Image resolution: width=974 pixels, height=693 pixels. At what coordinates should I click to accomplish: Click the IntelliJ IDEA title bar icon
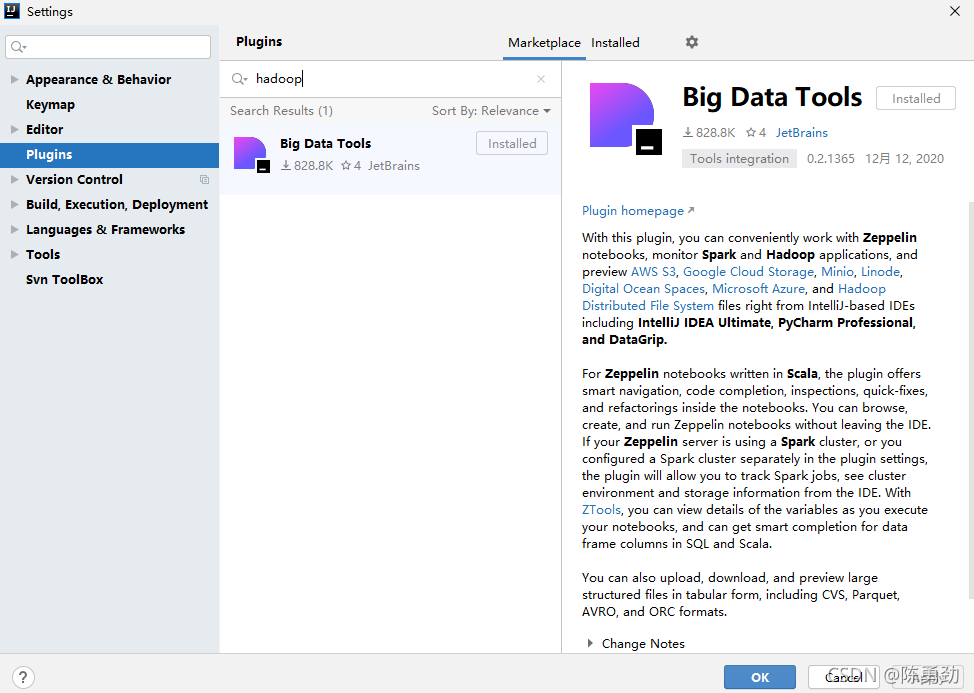tap(12, 11)
